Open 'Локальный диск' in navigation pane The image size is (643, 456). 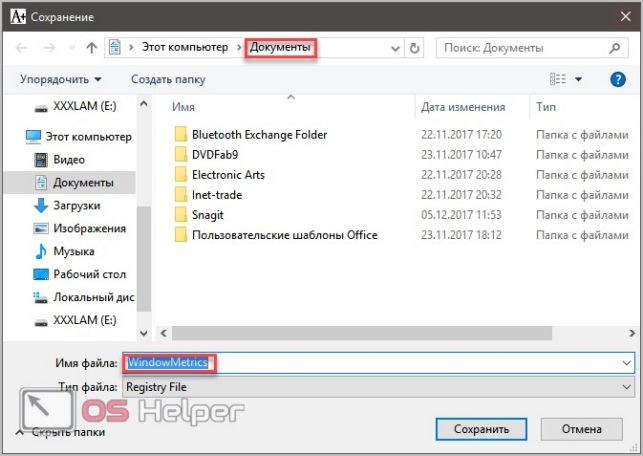[x=84, y=297]
